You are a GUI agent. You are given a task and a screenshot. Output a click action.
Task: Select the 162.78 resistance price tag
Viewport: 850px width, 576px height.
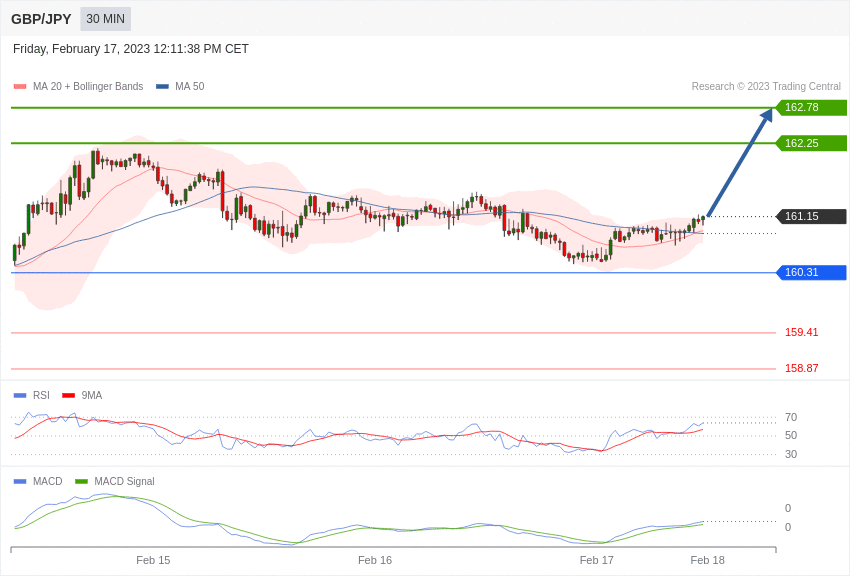coord(812,107)
